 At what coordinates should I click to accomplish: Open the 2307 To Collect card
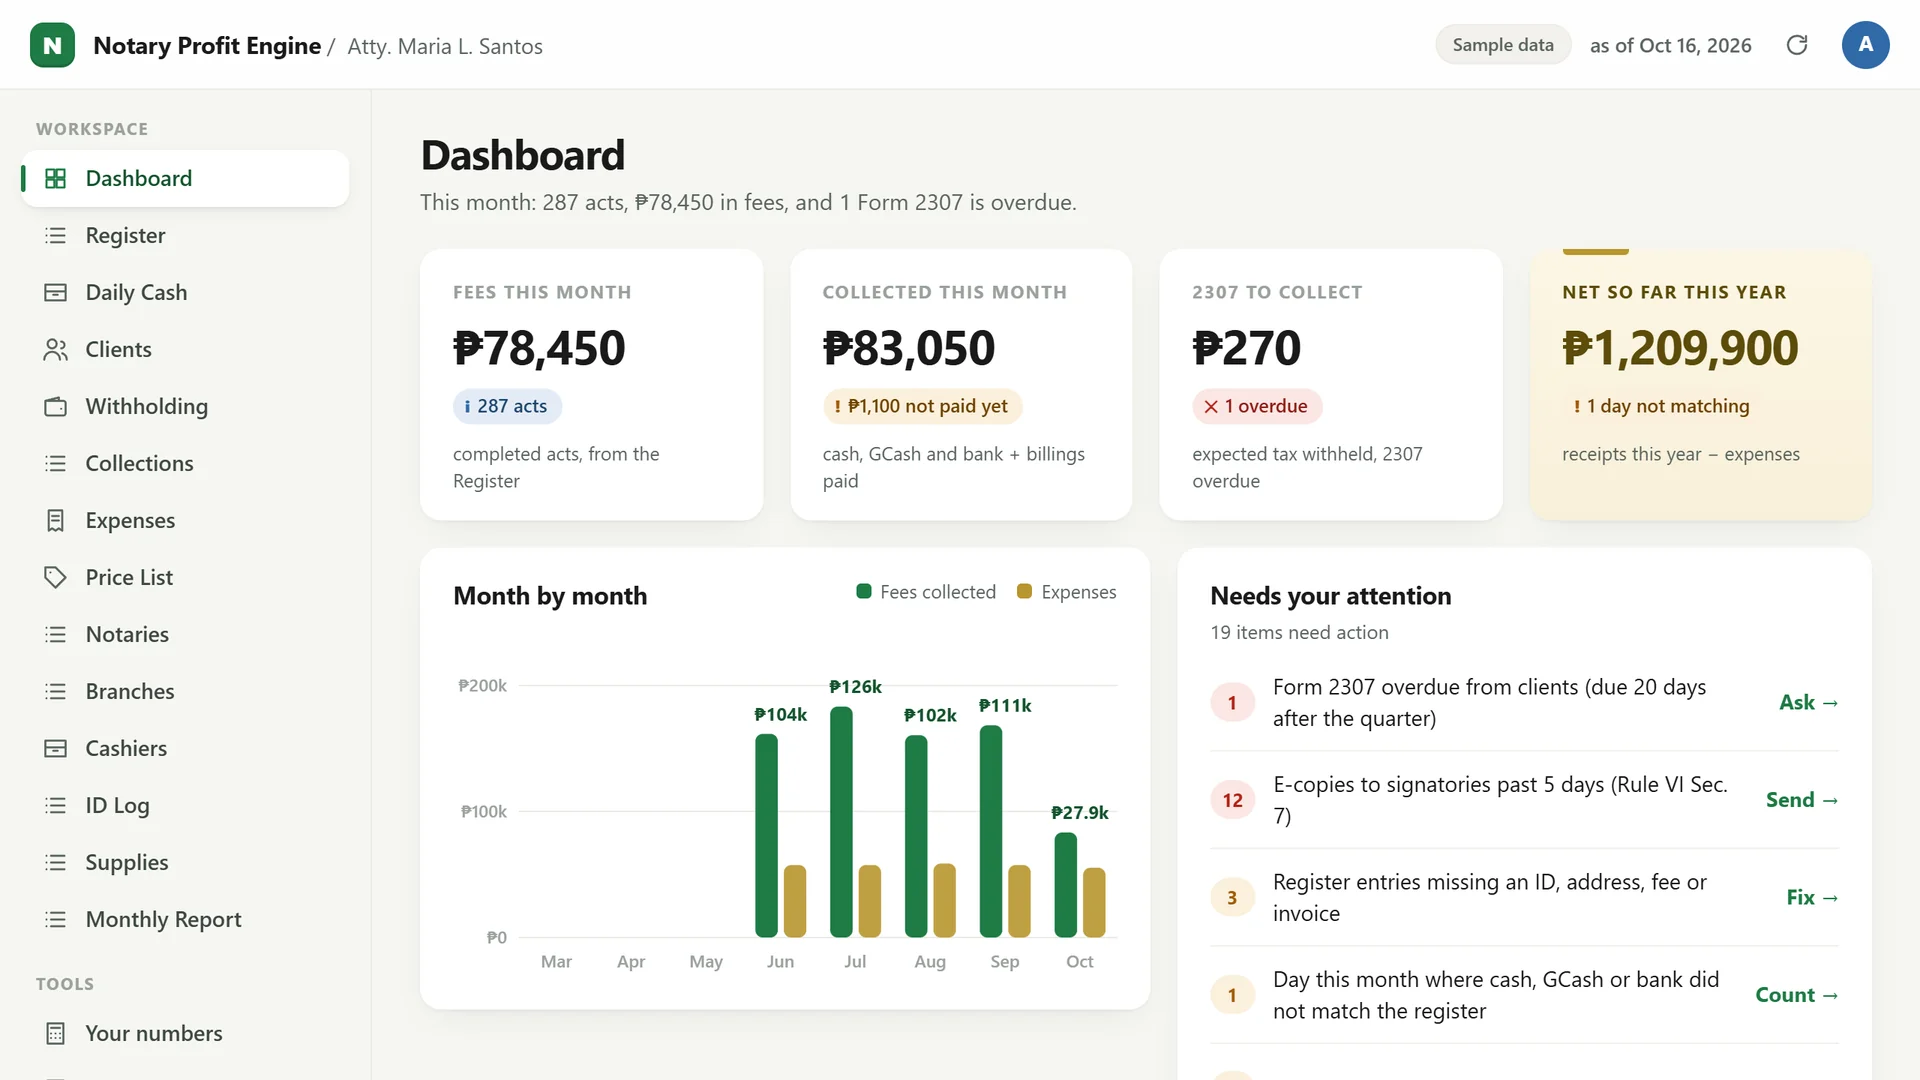click(x=1331, y=385)
